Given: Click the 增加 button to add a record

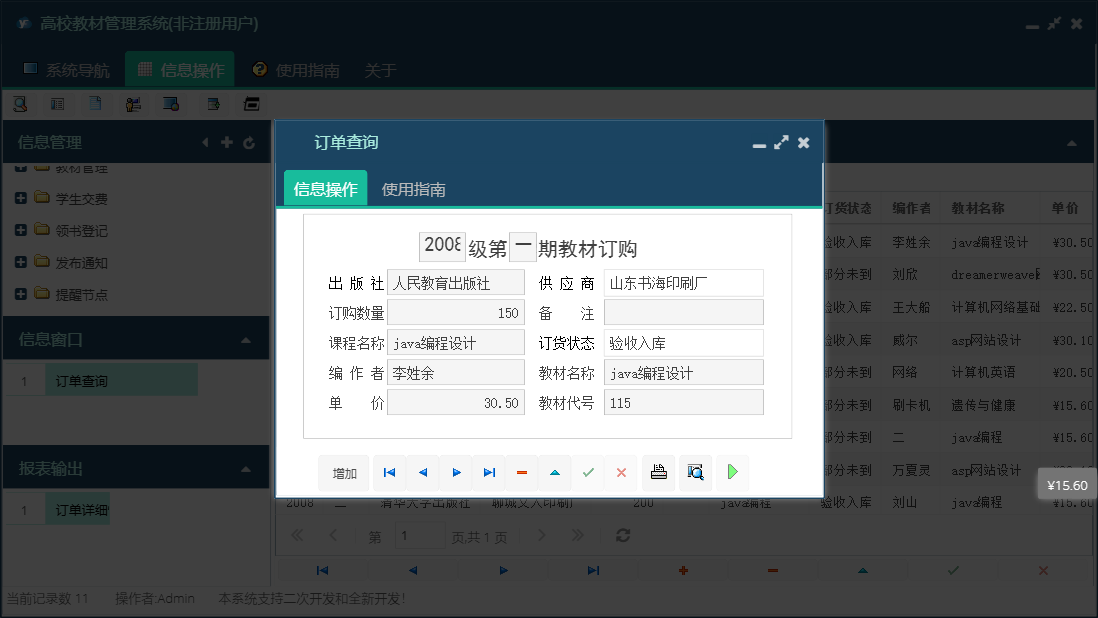Looking at the screenshot, I should [x=343, y=472].
